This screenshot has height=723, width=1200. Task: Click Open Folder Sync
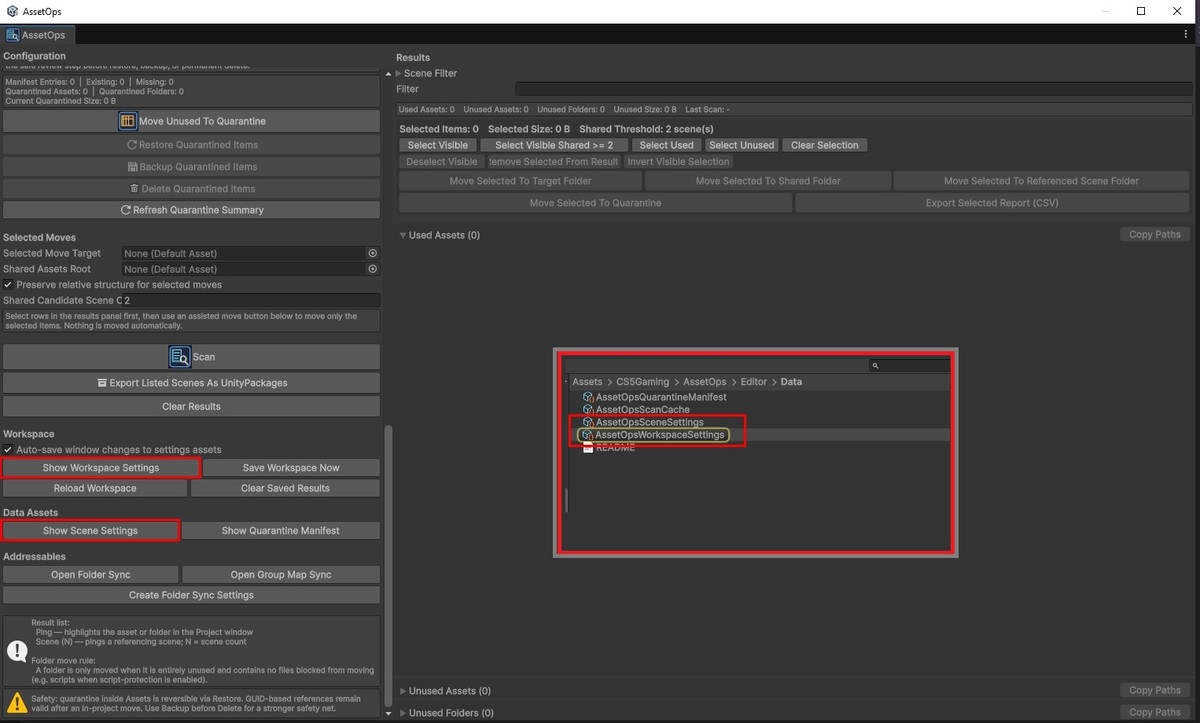(91, 575)
